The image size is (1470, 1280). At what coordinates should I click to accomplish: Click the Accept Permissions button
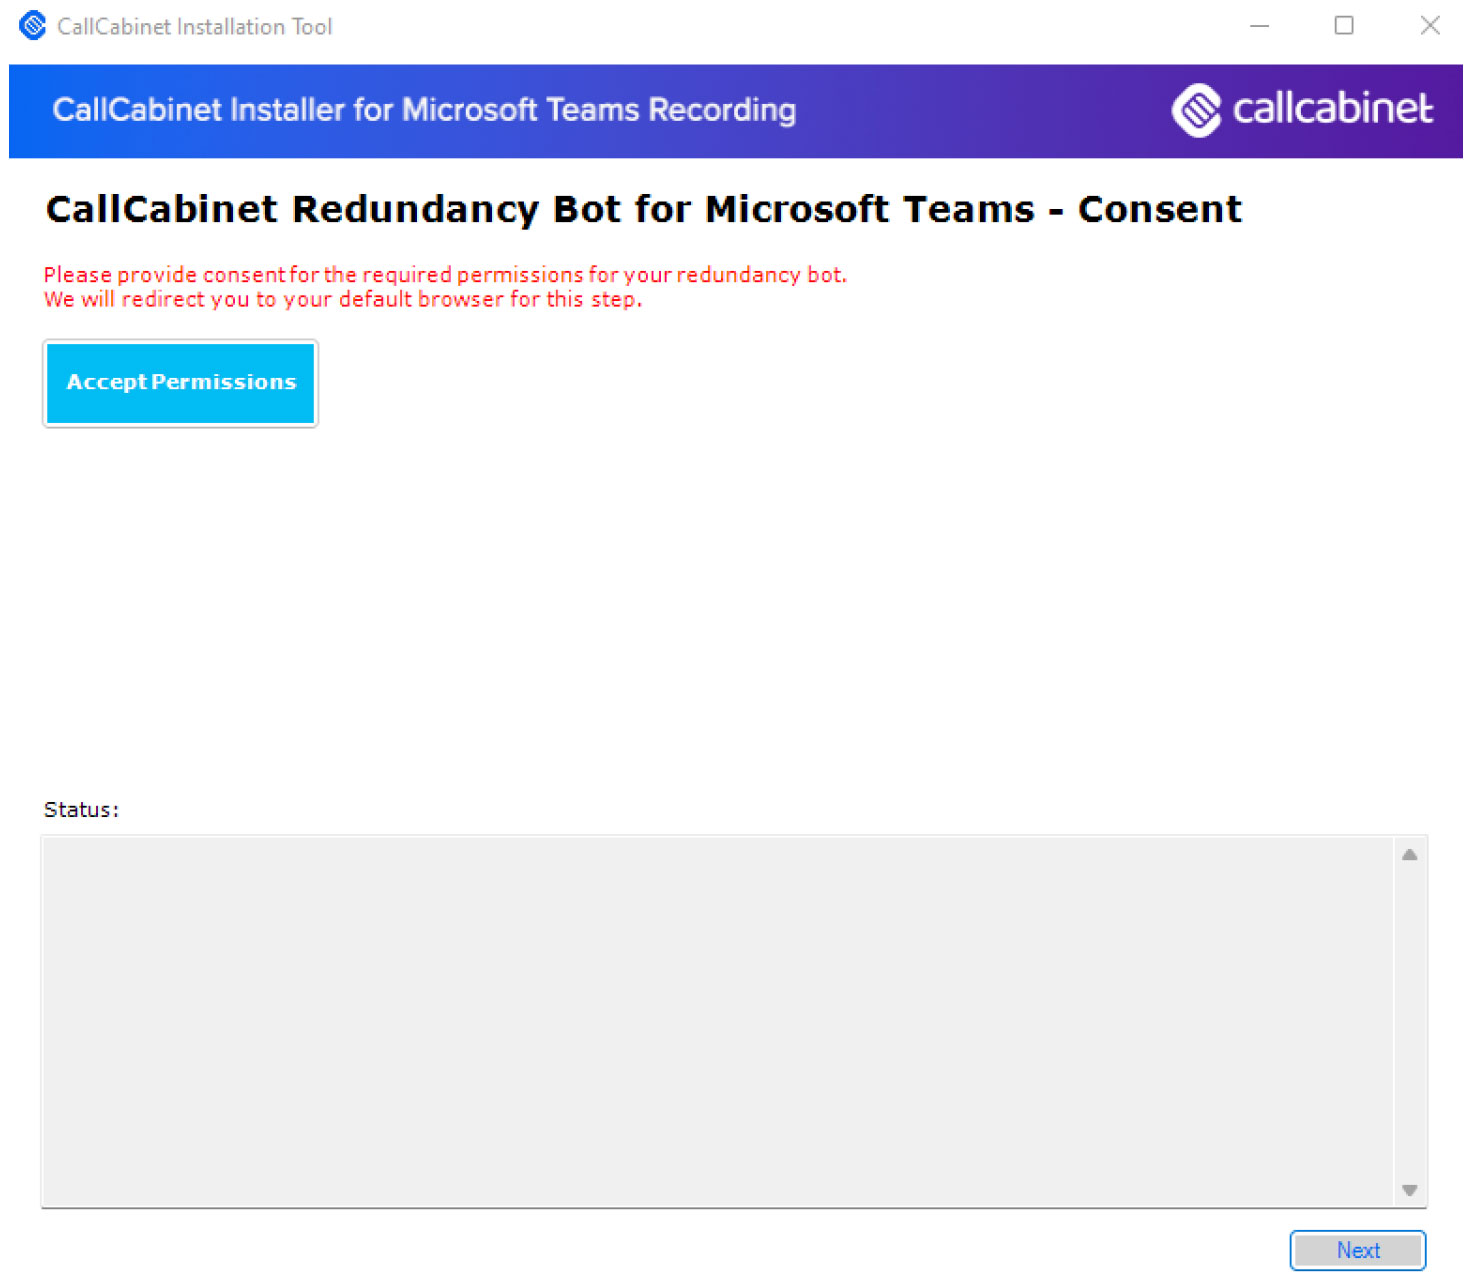click(180, 383)
